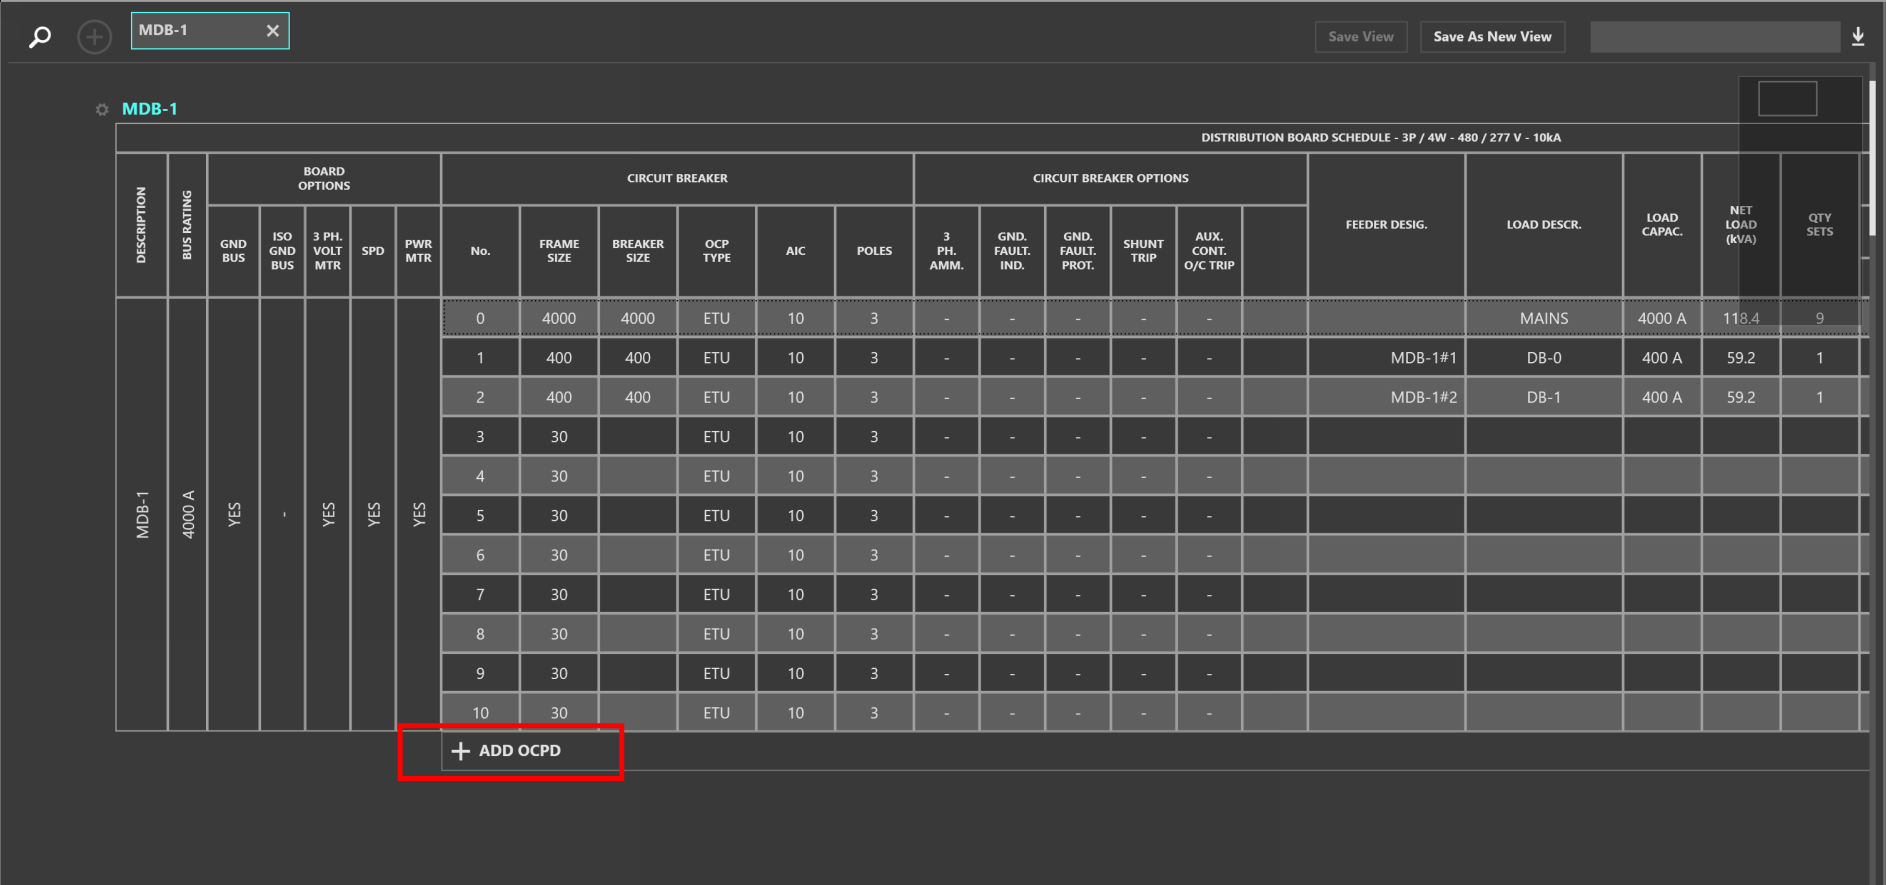Open the gear settings icon beside MDB-1
This screenshot has height=885, width=1886.
click(102, 109)
